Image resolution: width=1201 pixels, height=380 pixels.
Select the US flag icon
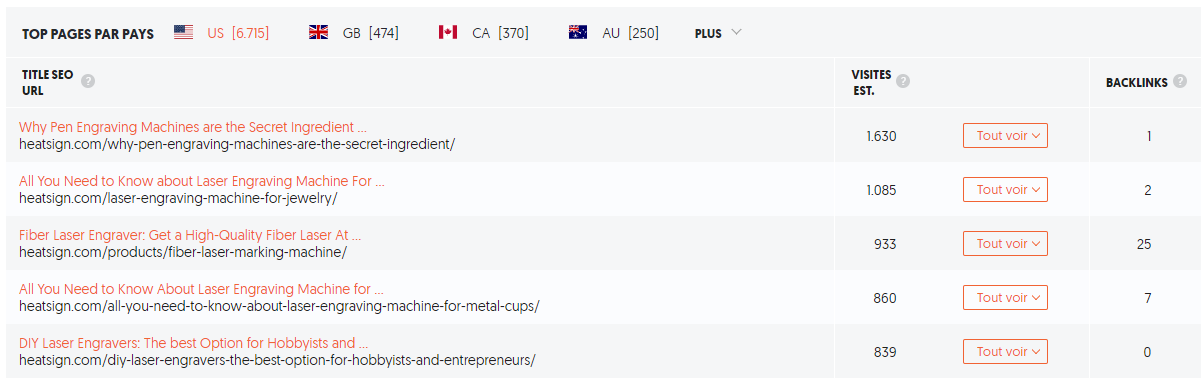(x=183, y=33)
